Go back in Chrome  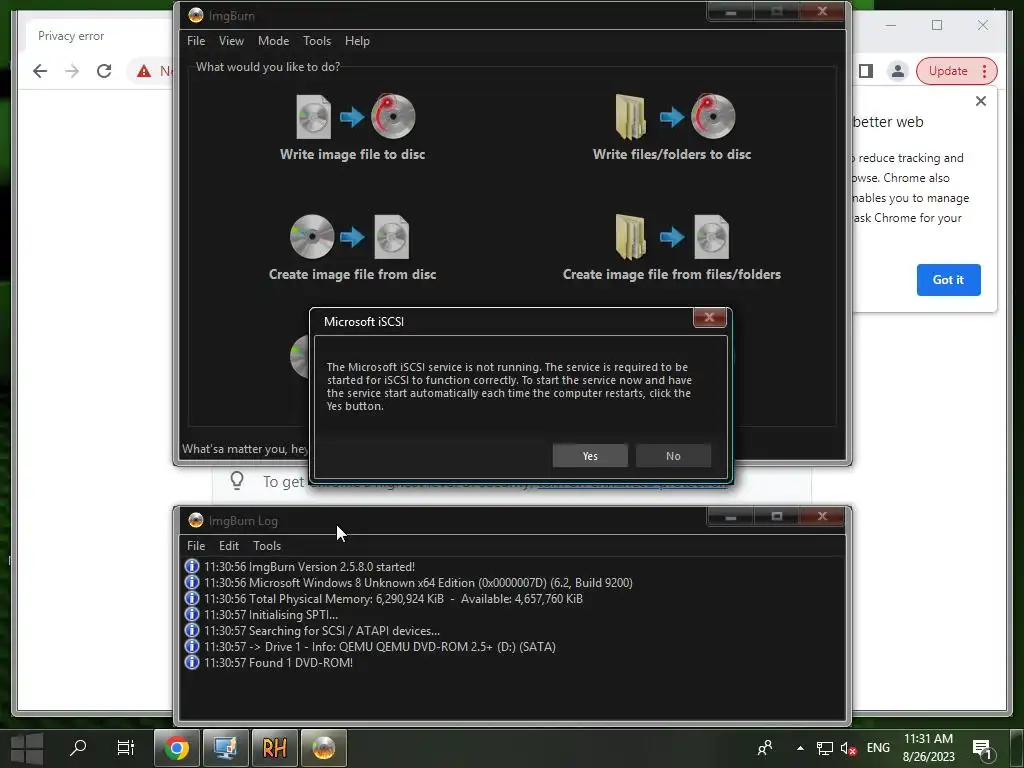point(40,71)
